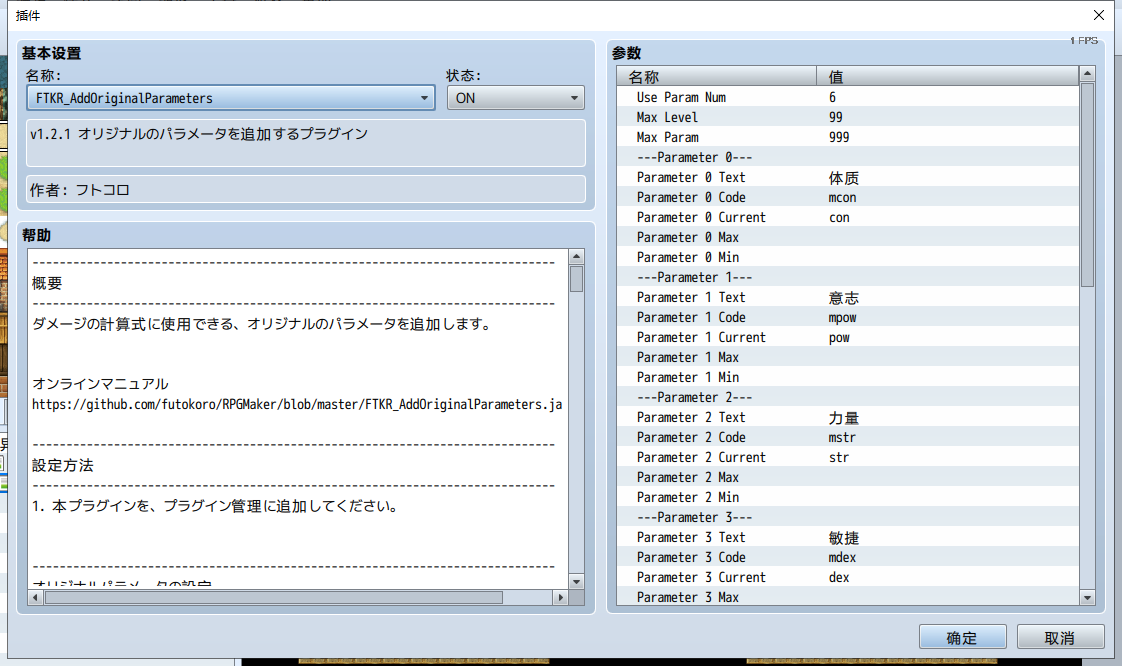Image resolution: width=1122 pixels, height=666 pixels.
Task: Click the 設定方法 heading in help text
Action: (x=62, y=466)
